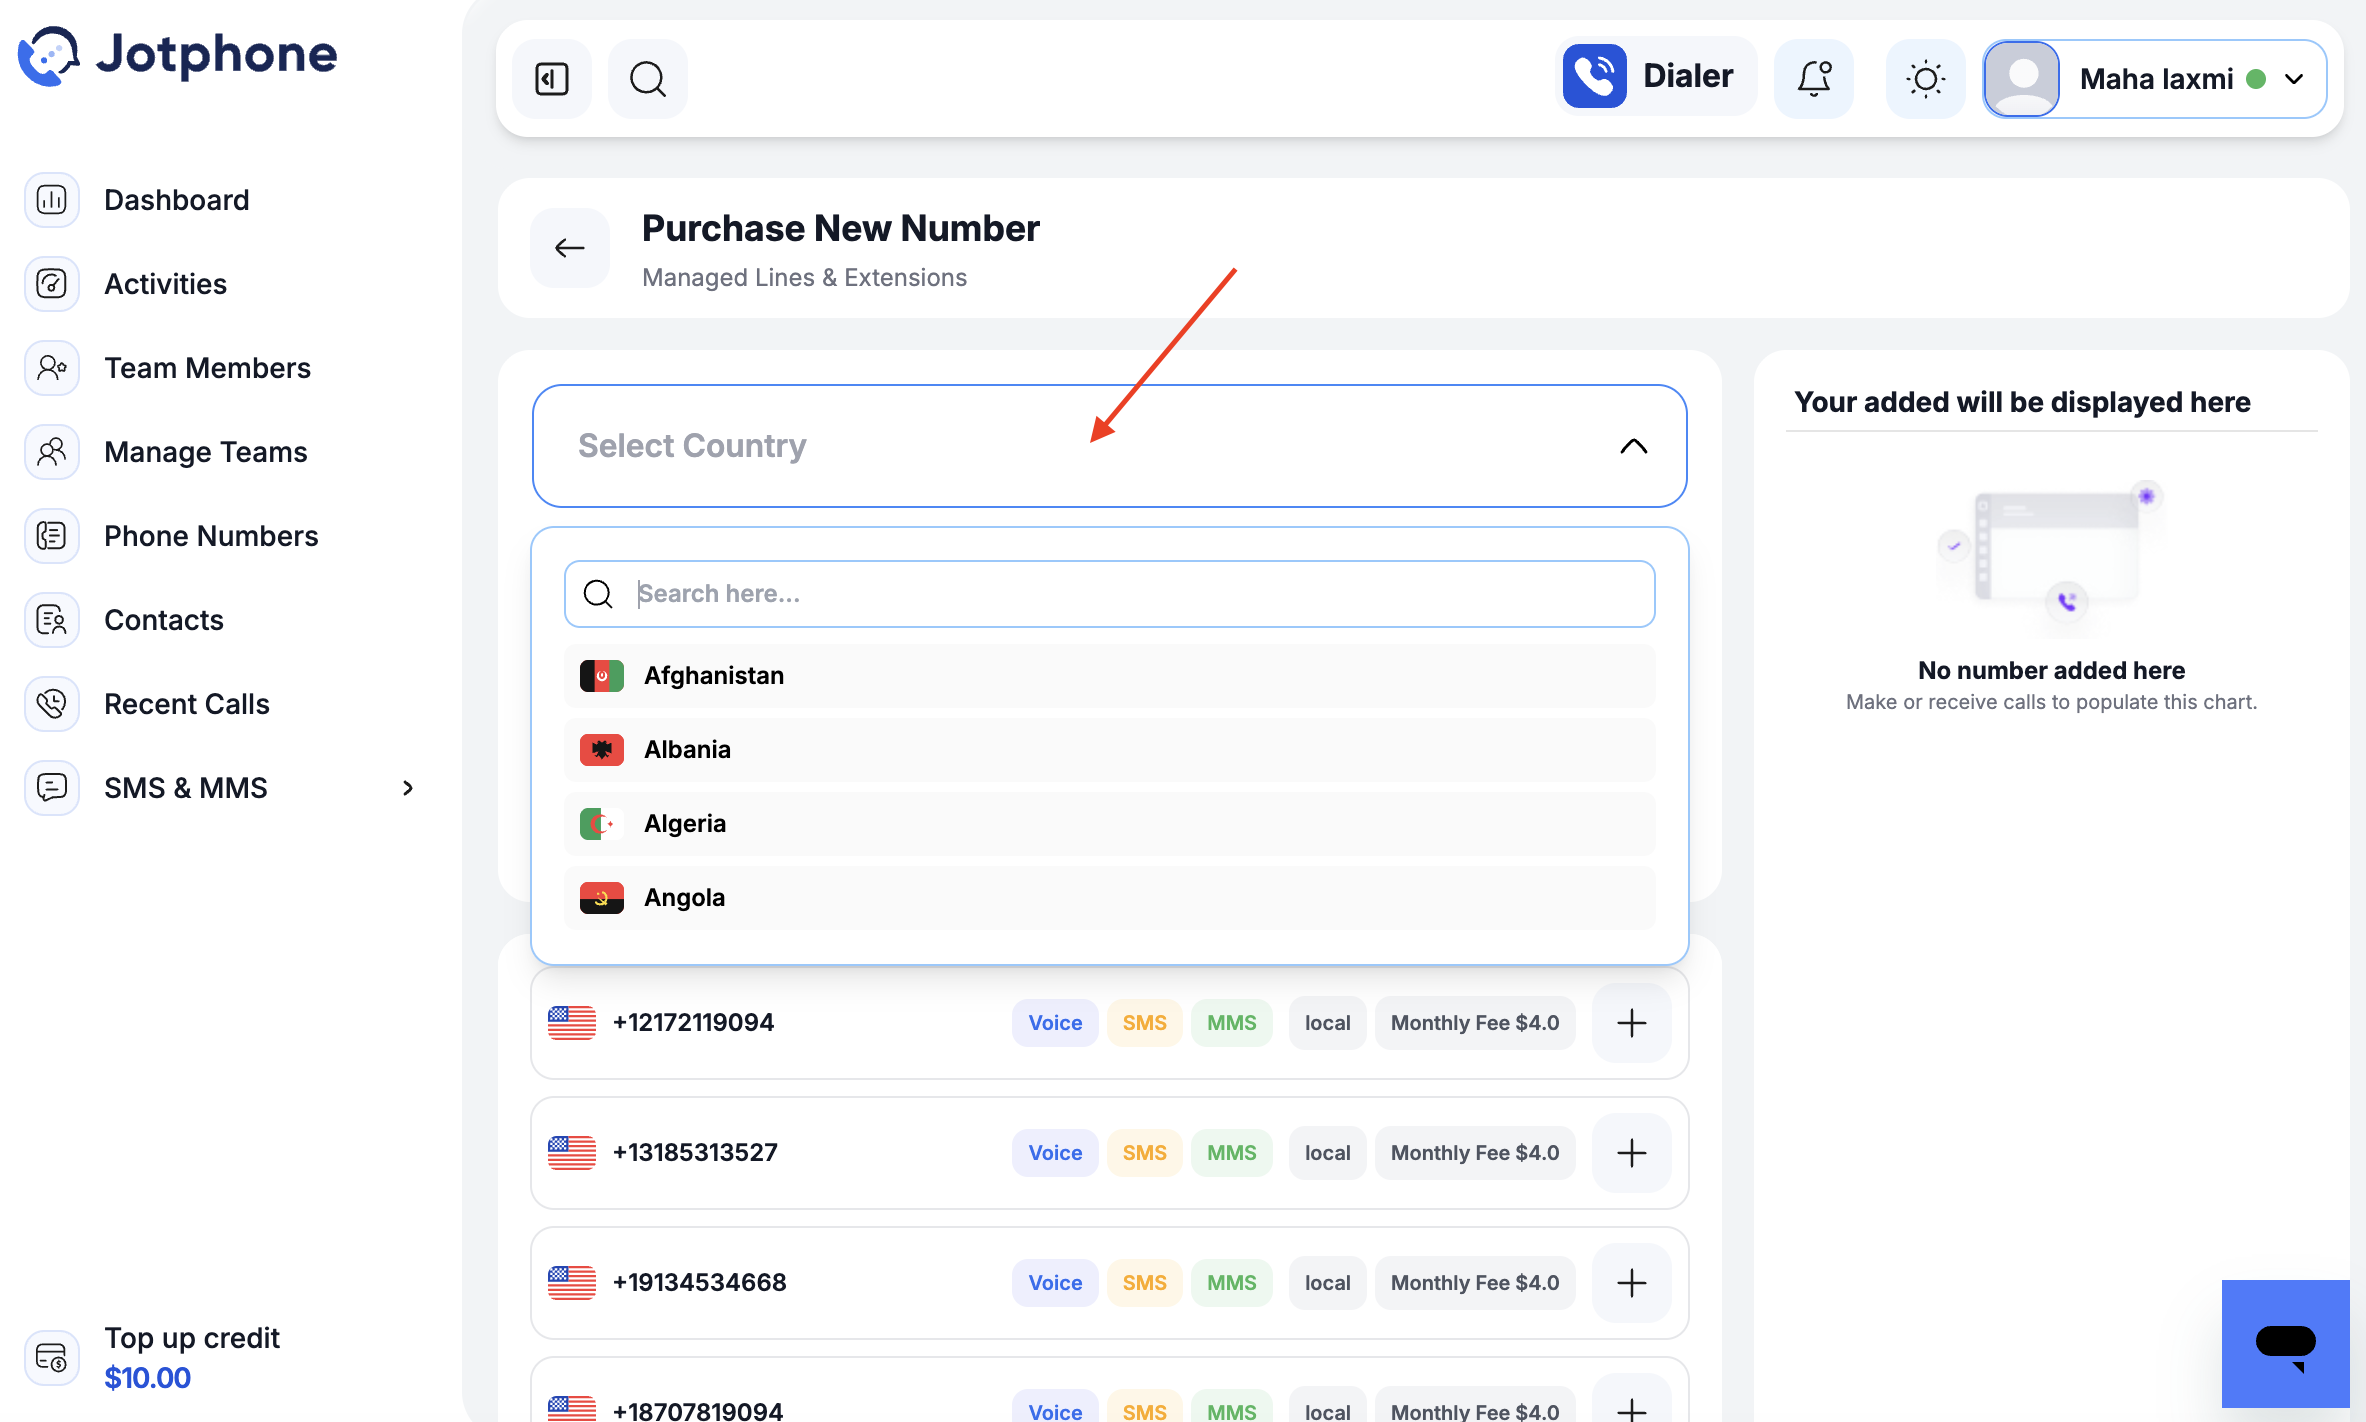Image resolution: width=2366 pixels, height=1422 pixels.
Task: Toggle light/dark theme sun icon
Action: point(1925,79)
